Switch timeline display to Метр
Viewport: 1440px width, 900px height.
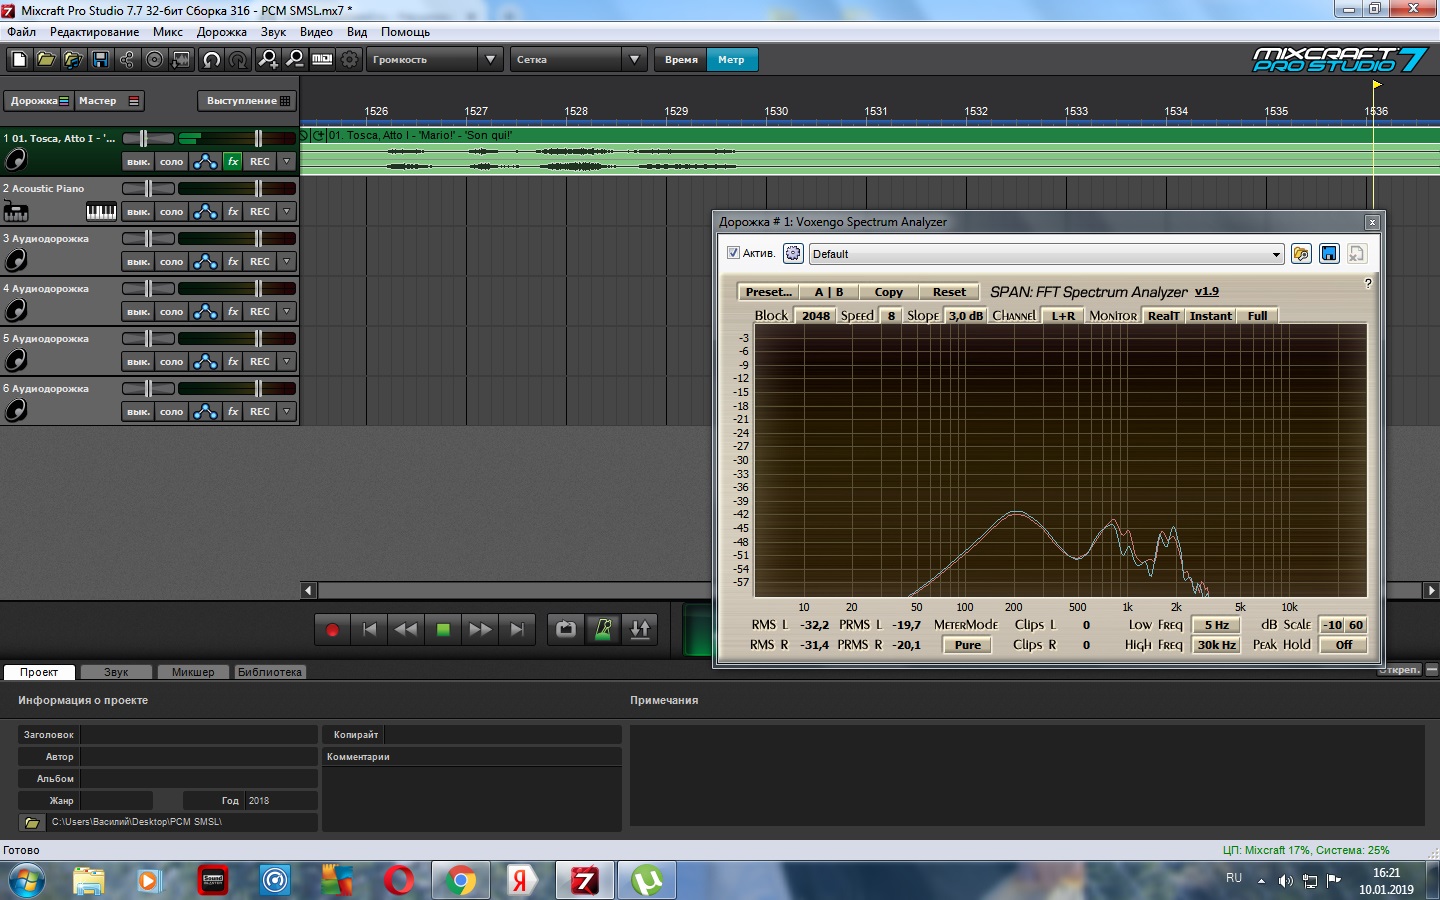[x=731, y=60]
